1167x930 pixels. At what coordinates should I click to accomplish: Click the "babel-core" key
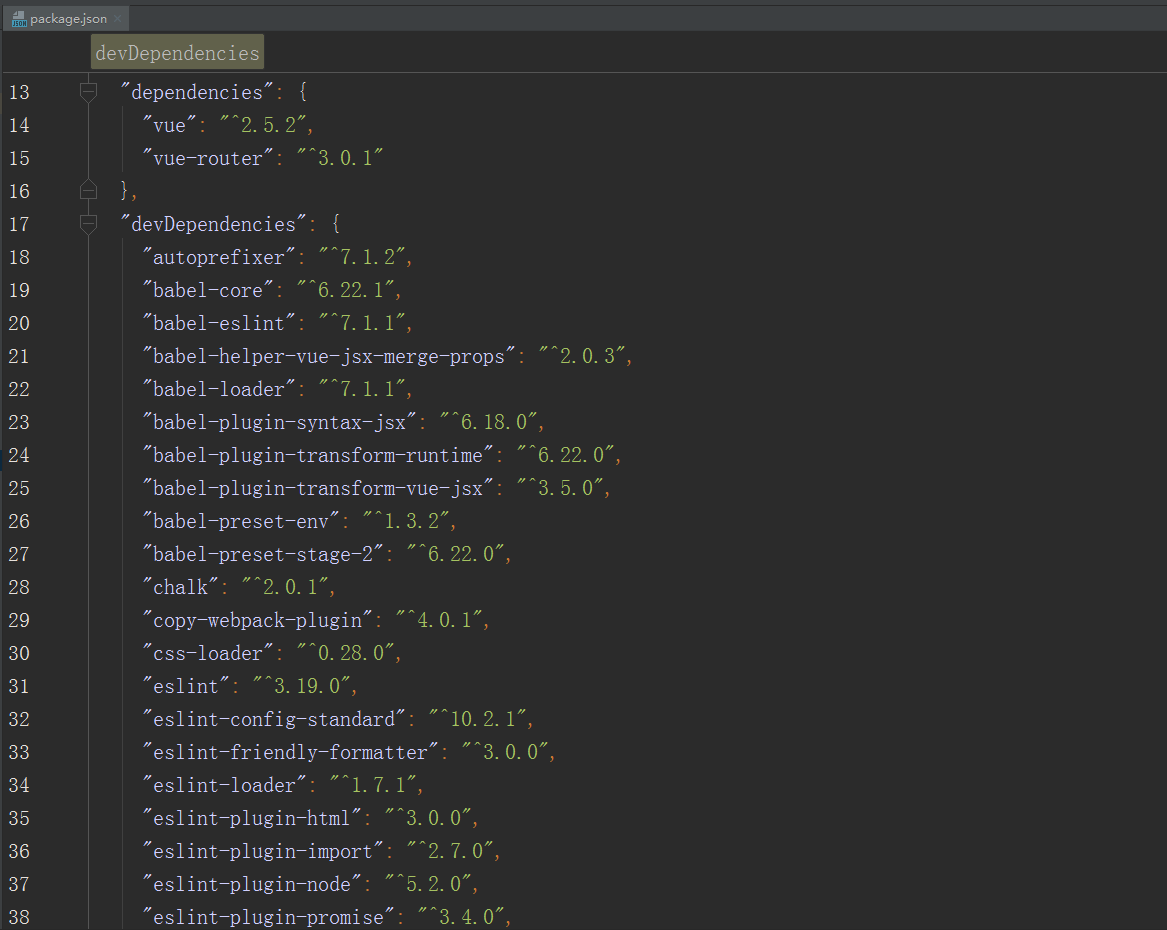[x=208, y=290]
